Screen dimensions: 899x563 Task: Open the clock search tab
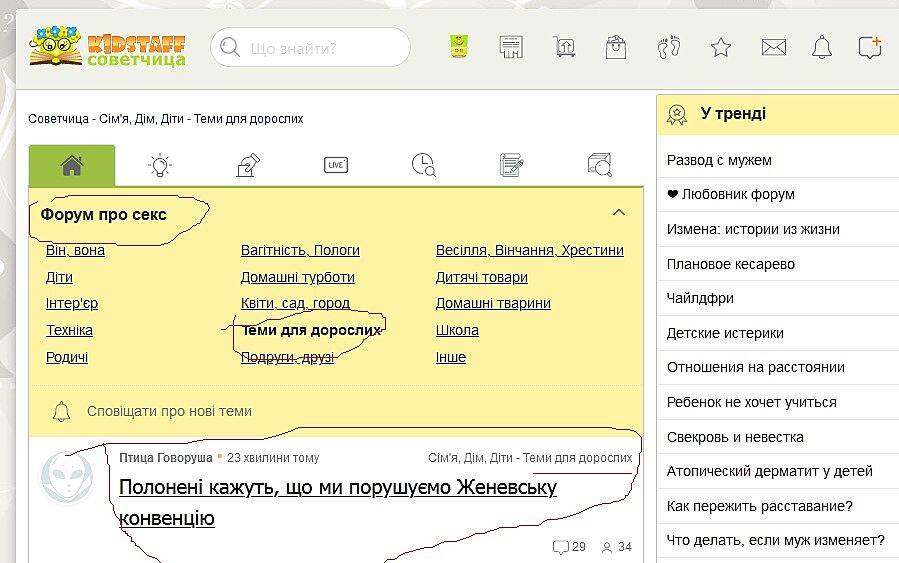click(423, 166)
